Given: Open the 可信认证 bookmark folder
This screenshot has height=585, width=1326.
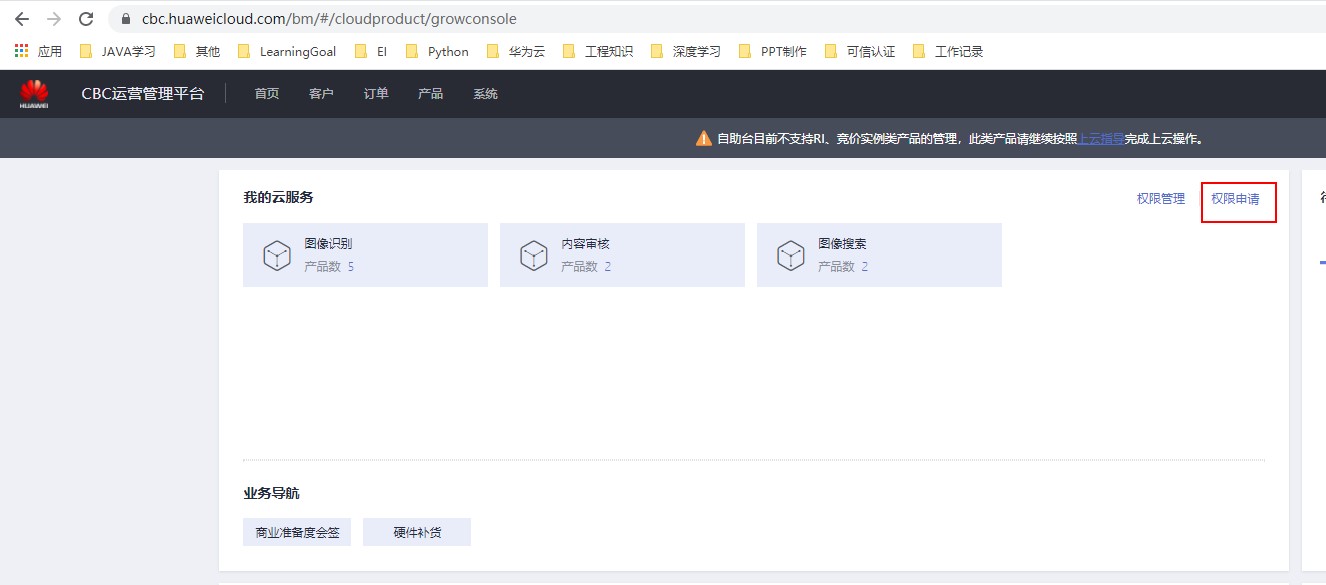Looking at the screenshot, I should tap(860, 51).
